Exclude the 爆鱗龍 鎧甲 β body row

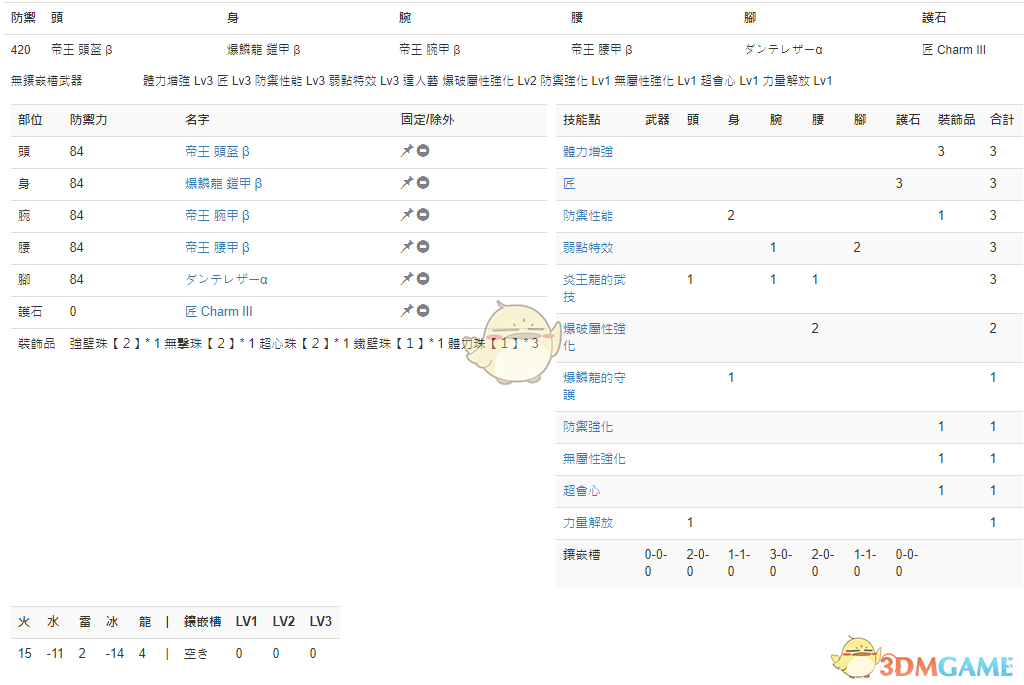423,183
